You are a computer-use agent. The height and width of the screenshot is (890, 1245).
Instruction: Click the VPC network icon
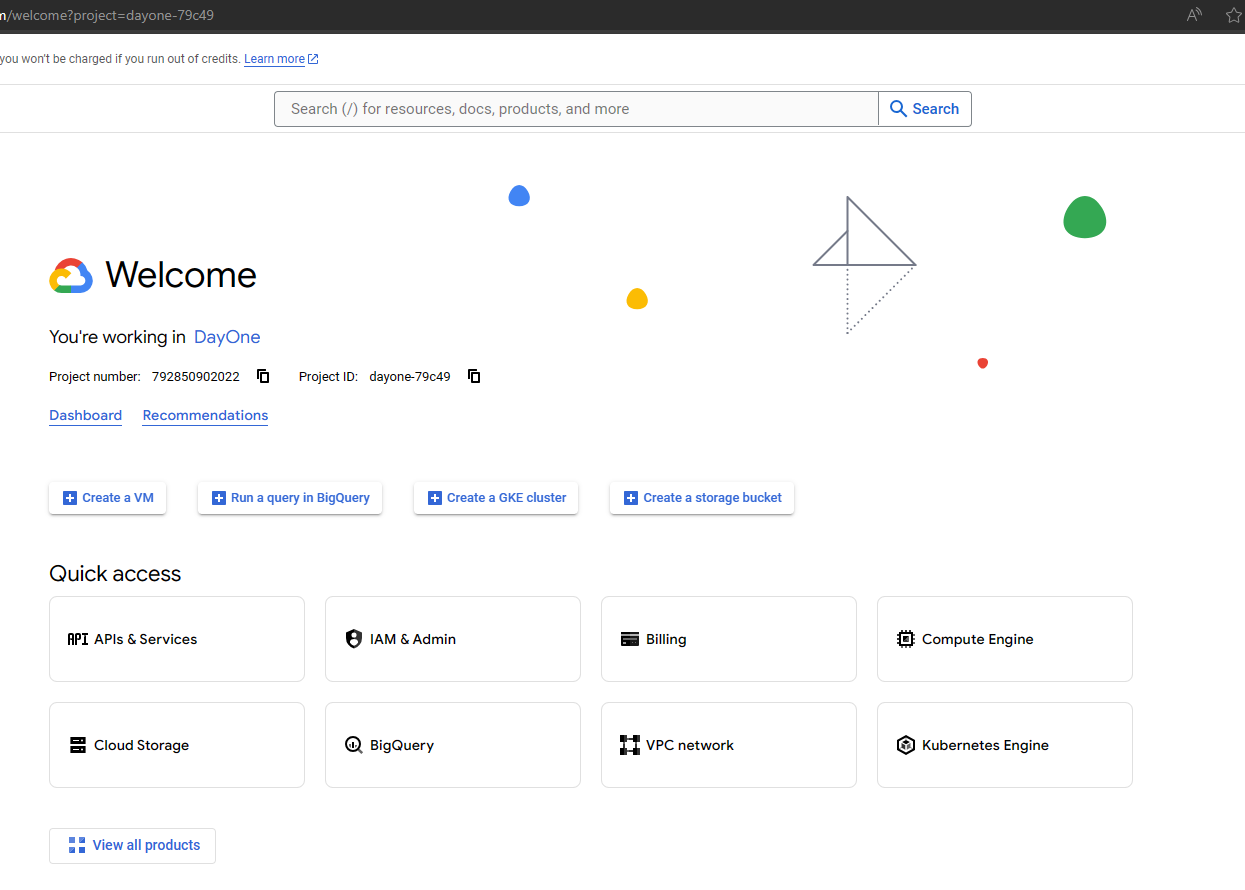629,745
